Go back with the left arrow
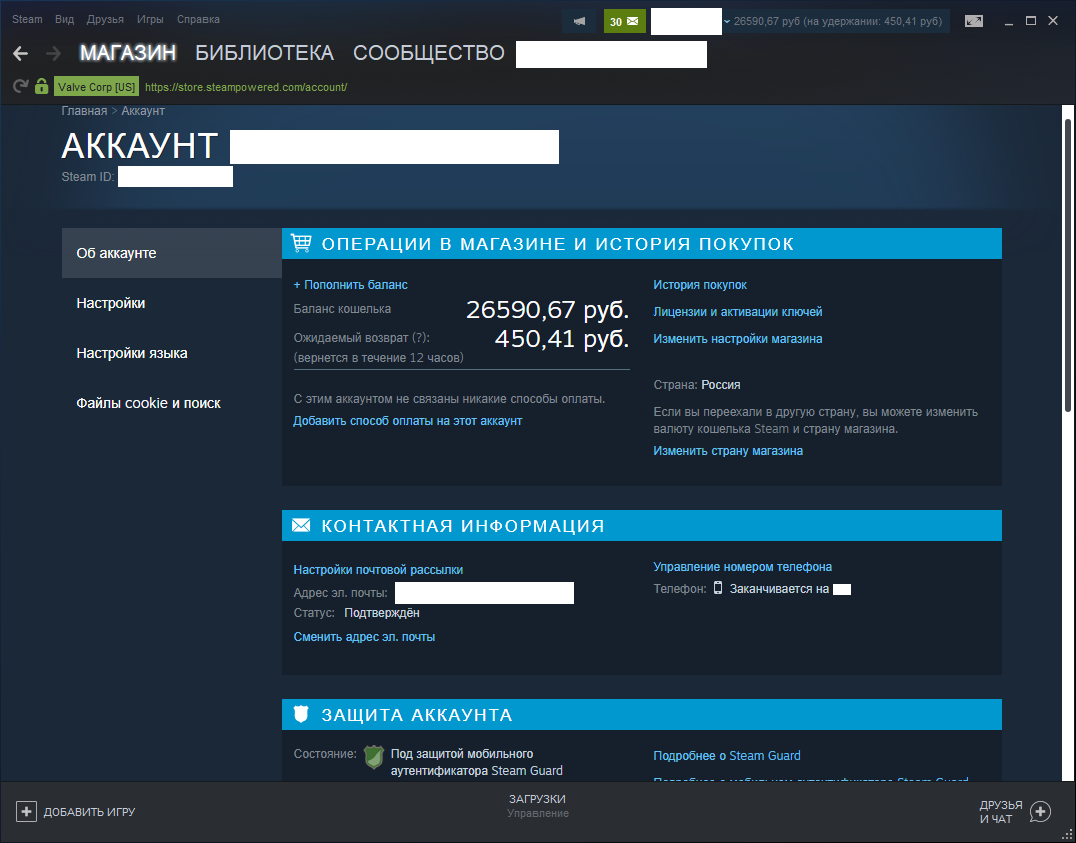 (21, 54)
